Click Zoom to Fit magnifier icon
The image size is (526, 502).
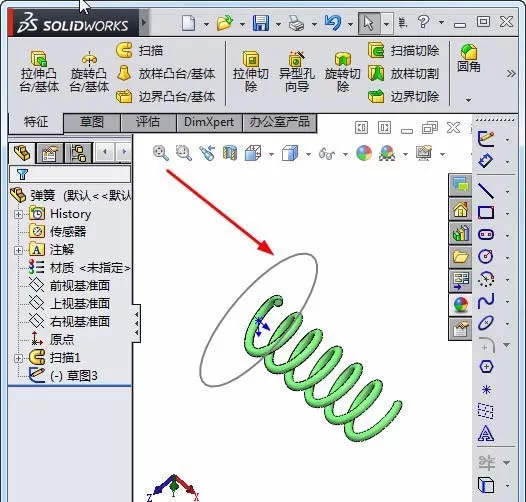tap(161, 153)
